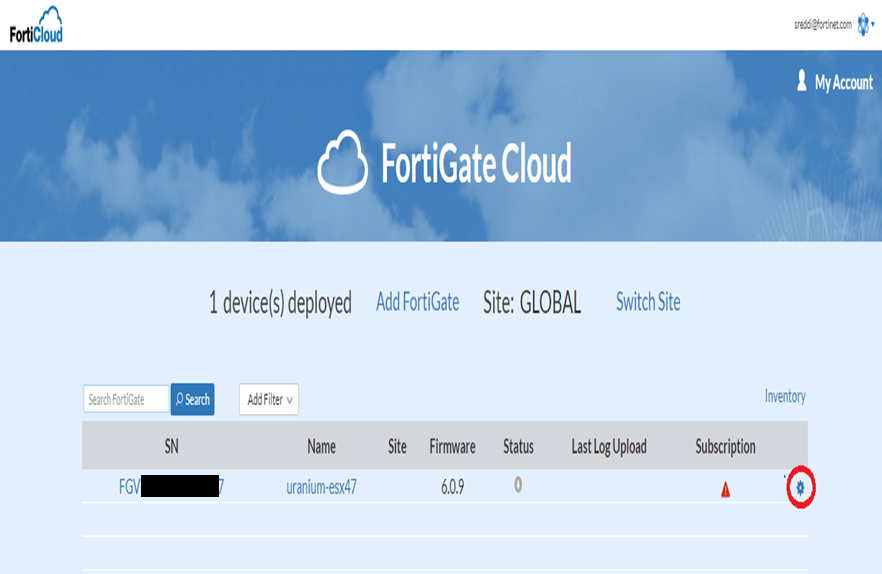Click the Name column header

tap(321, 447)
